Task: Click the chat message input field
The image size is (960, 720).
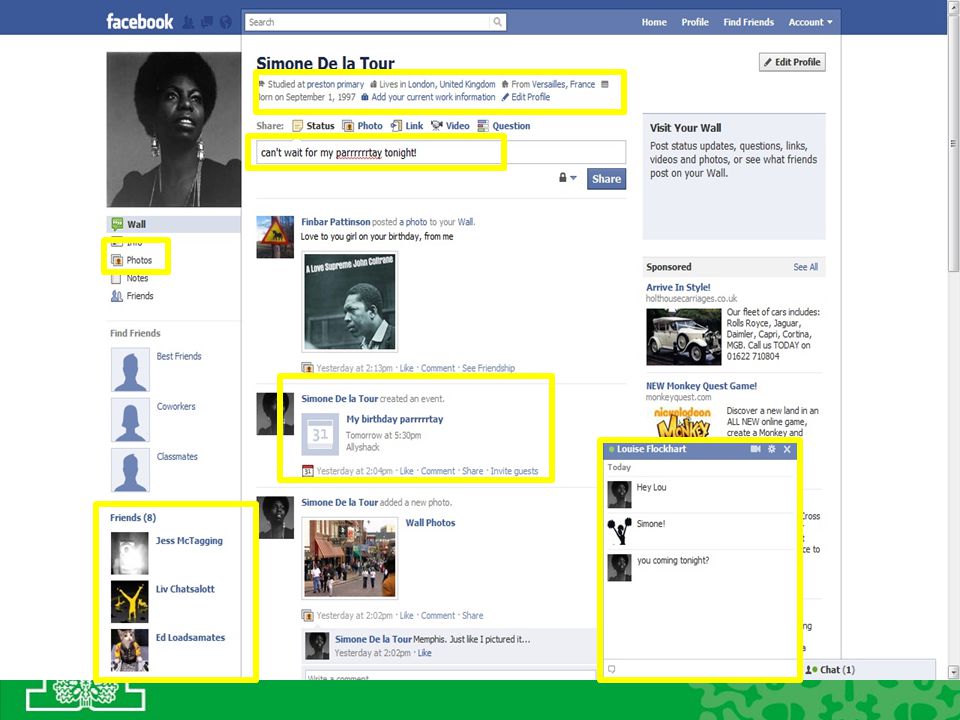Action: click(x=700, y=669)
